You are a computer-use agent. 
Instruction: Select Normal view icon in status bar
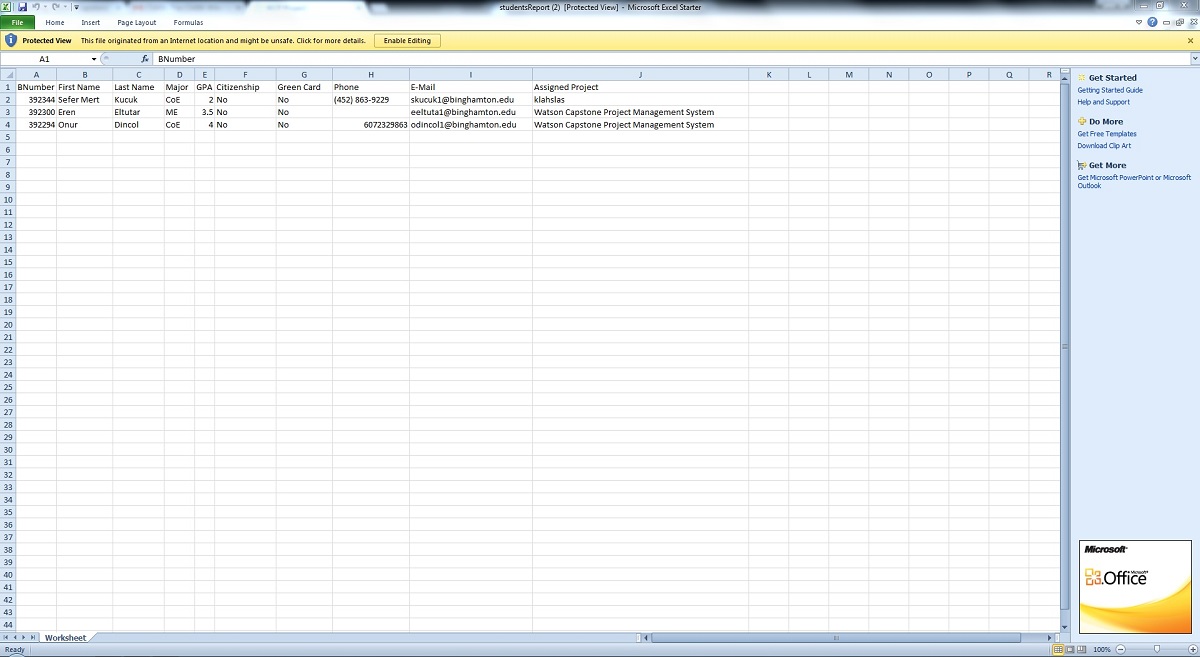[x=1059, y=649]
